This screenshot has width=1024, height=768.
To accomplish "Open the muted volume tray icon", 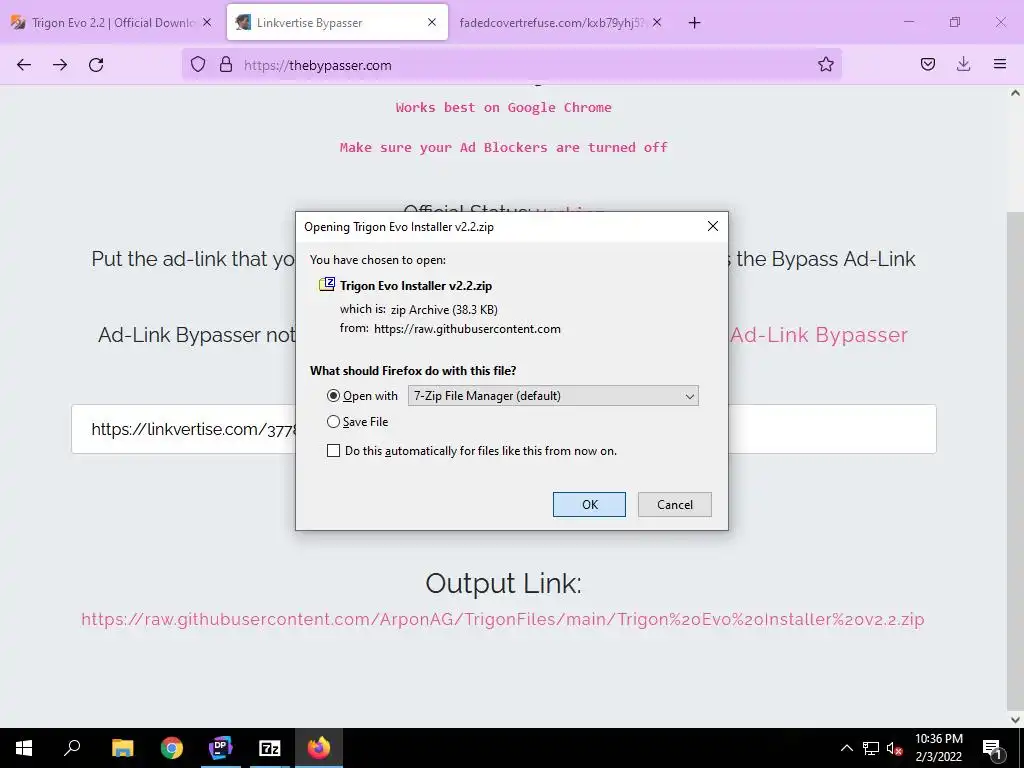I will pyautogui.click(x=895, y=748).
